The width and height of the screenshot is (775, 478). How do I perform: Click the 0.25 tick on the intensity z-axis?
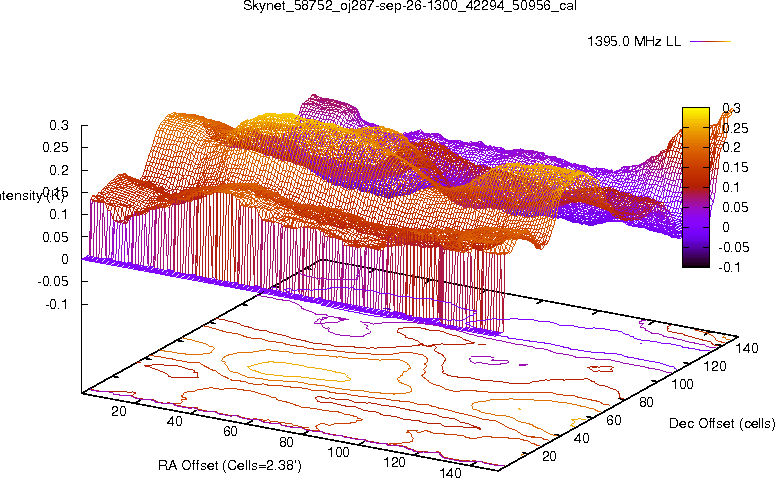[55, 148]
